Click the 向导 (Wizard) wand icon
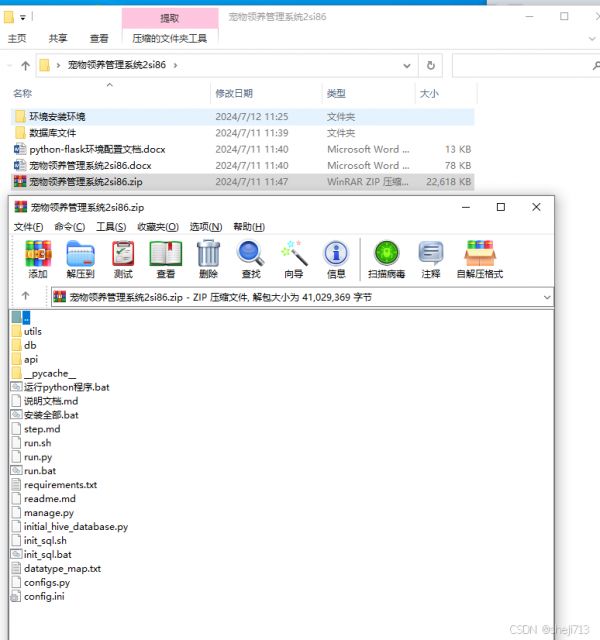 click(x=293, y=253)
